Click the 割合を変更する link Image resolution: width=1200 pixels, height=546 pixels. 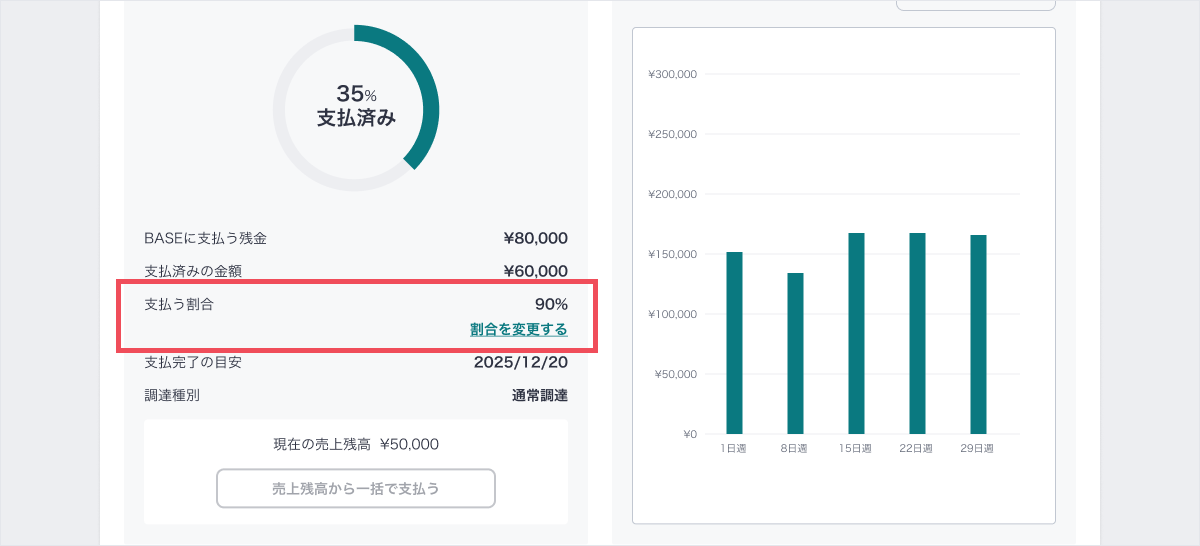(x=518, y=329)
